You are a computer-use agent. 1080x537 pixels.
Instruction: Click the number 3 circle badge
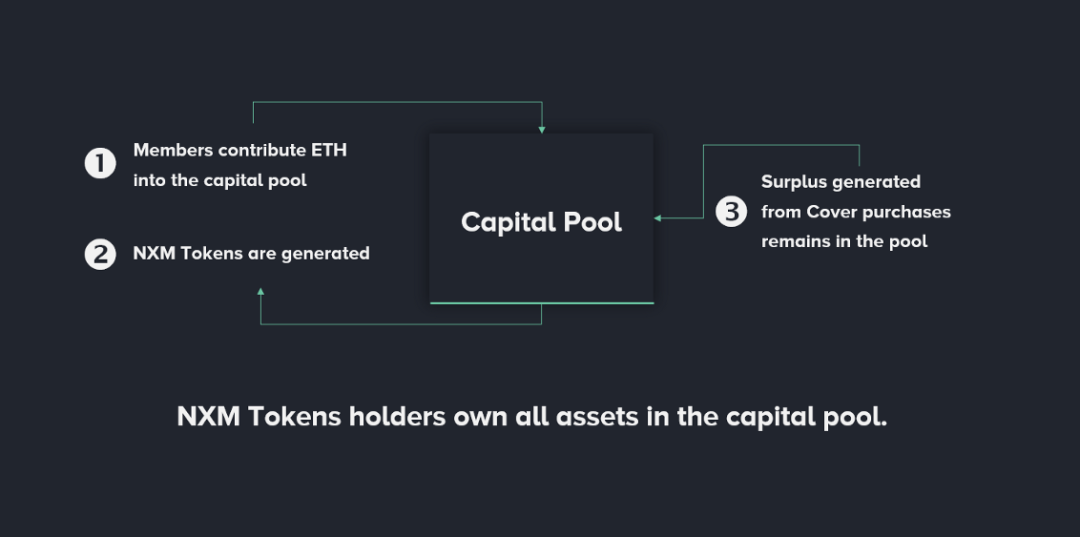click(x=732, y=211)
